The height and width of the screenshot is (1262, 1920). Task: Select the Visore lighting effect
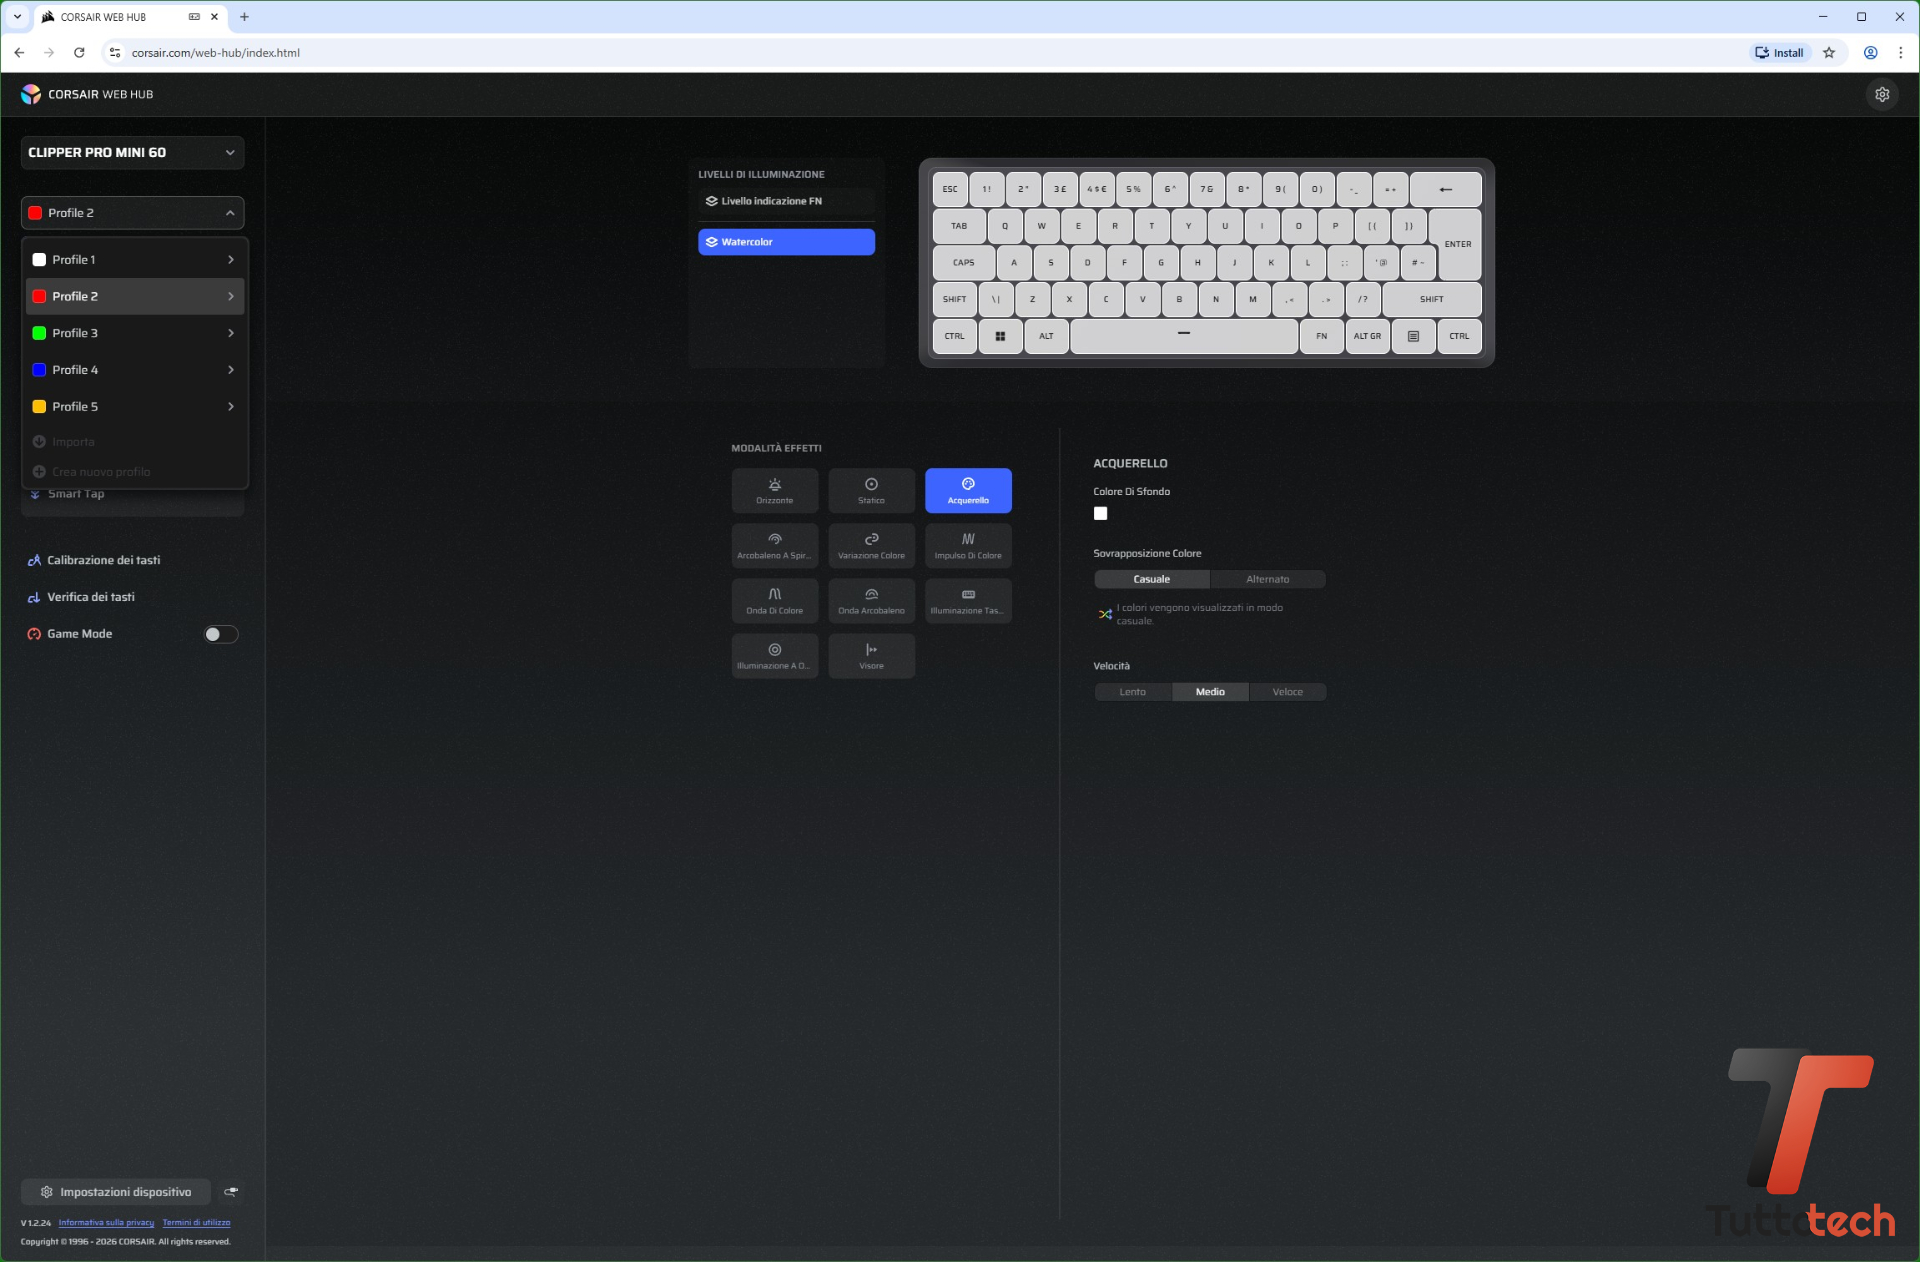pos(871,655)
